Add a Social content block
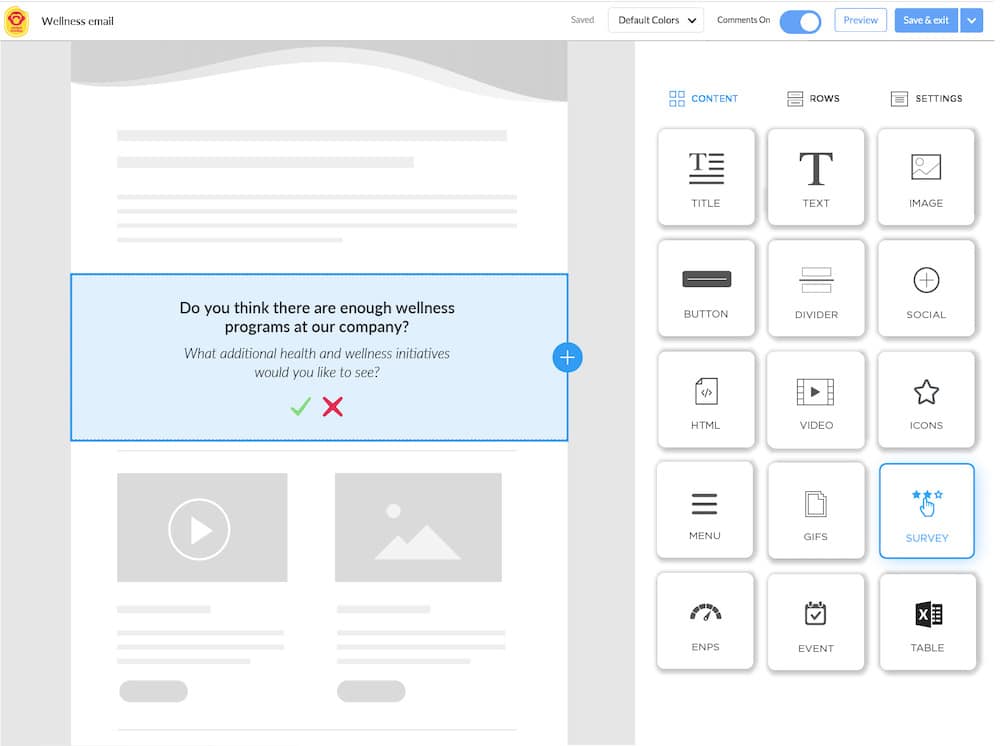 pos(926,288)
